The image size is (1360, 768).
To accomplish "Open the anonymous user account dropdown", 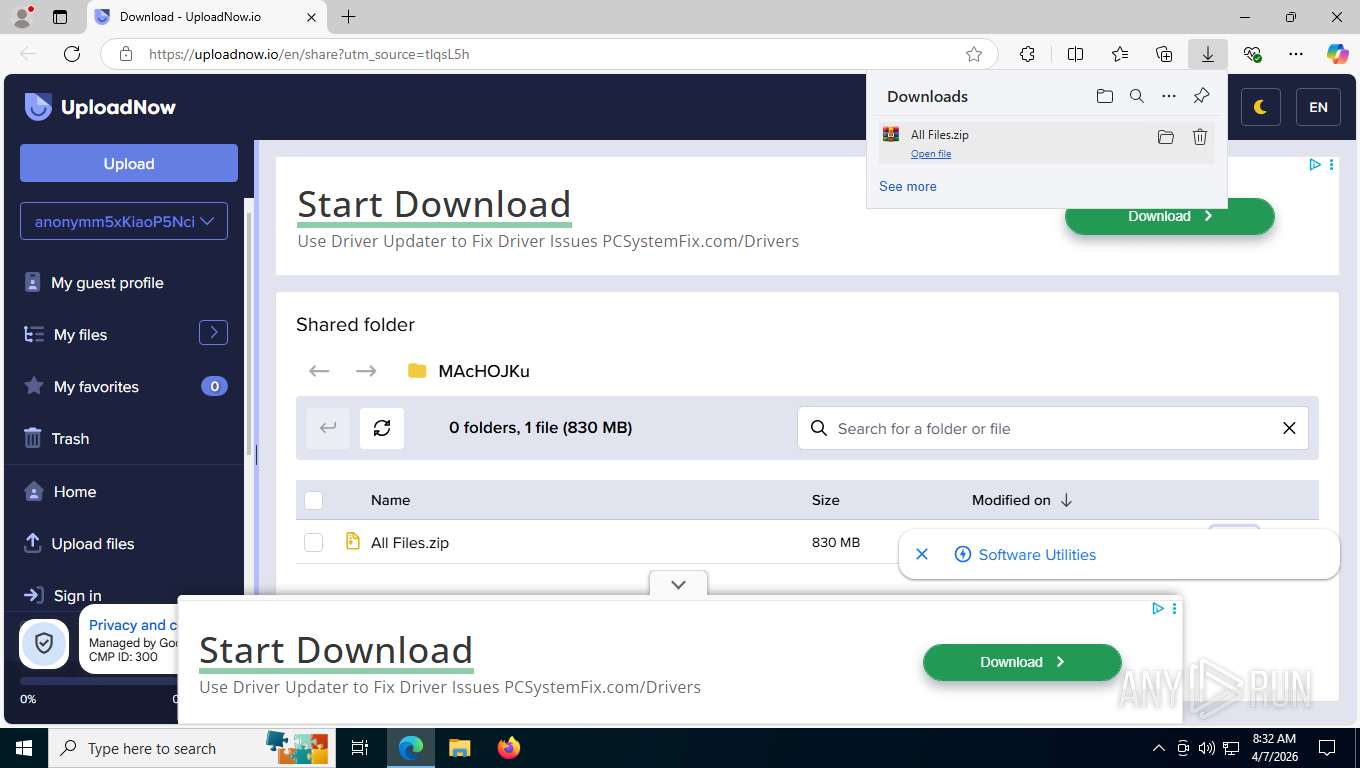I will pos(124,221).
